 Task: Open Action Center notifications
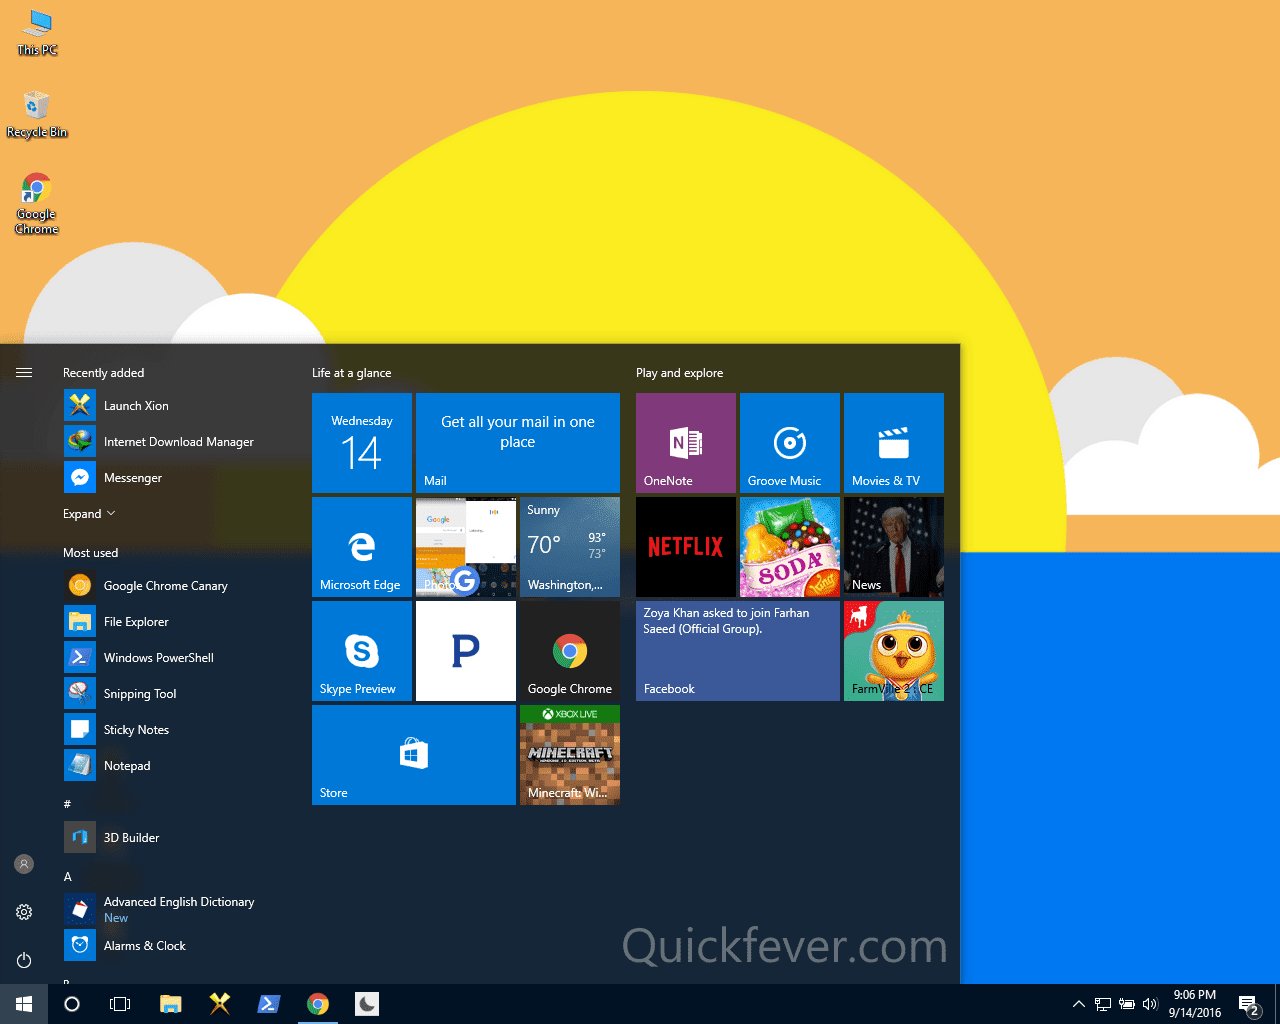coord(1249,1004)
